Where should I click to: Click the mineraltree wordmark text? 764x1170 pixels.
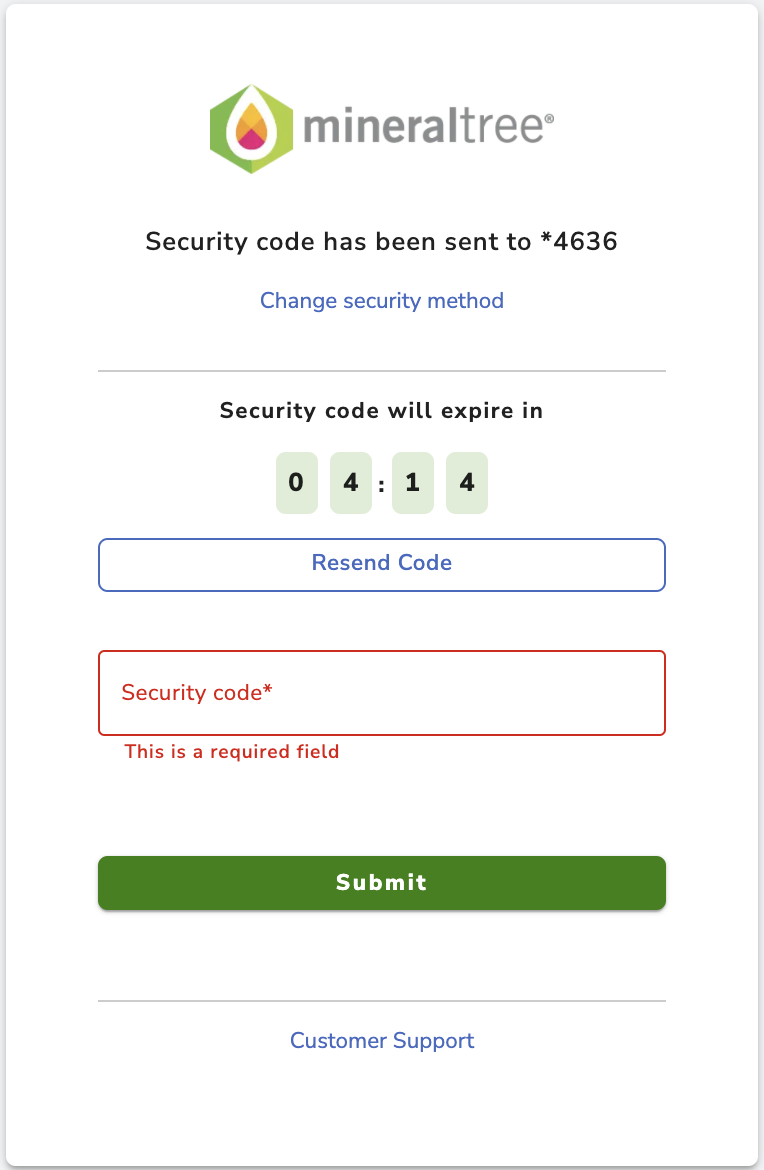pyautogui.click(x=423, y=125)
